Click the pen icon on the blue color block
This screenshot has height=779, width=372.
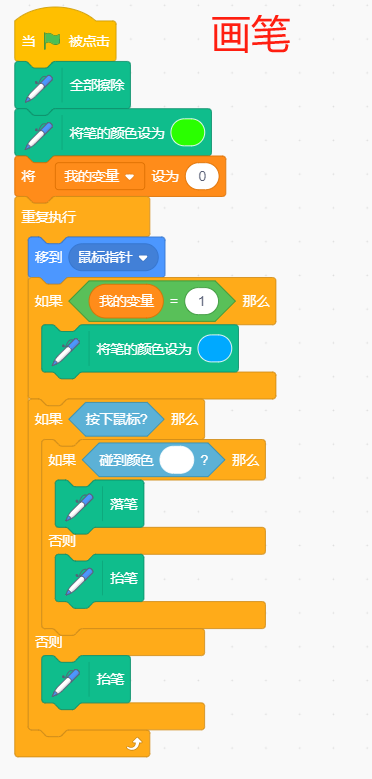pyautogui.click(x=65, y=349)
